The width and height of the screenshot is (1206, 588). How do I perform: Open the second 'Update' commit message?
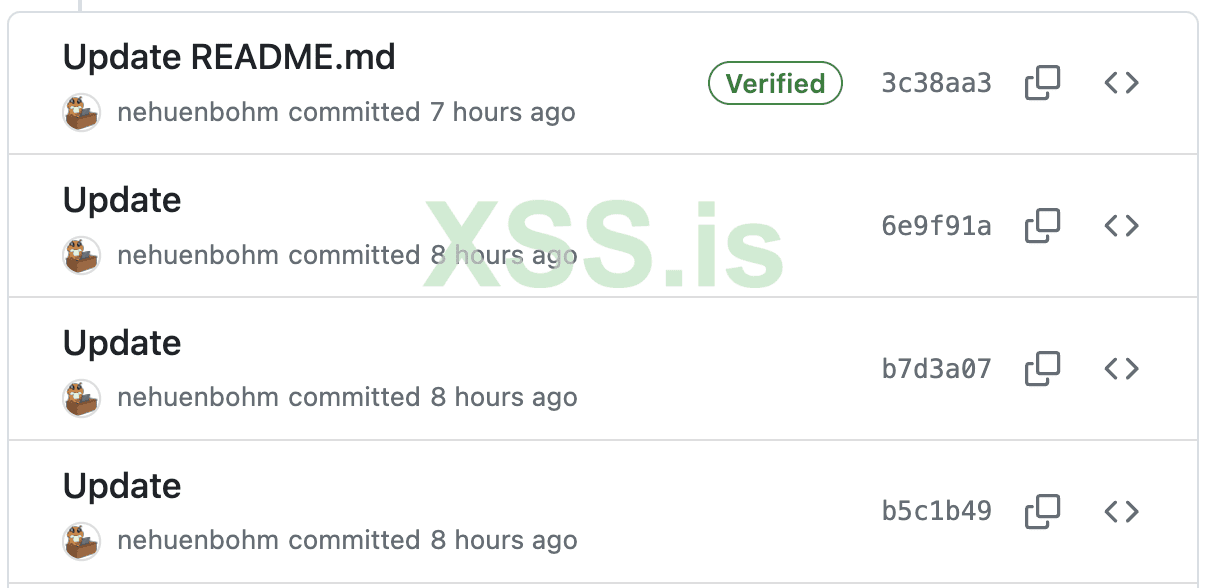click(121, 200)
